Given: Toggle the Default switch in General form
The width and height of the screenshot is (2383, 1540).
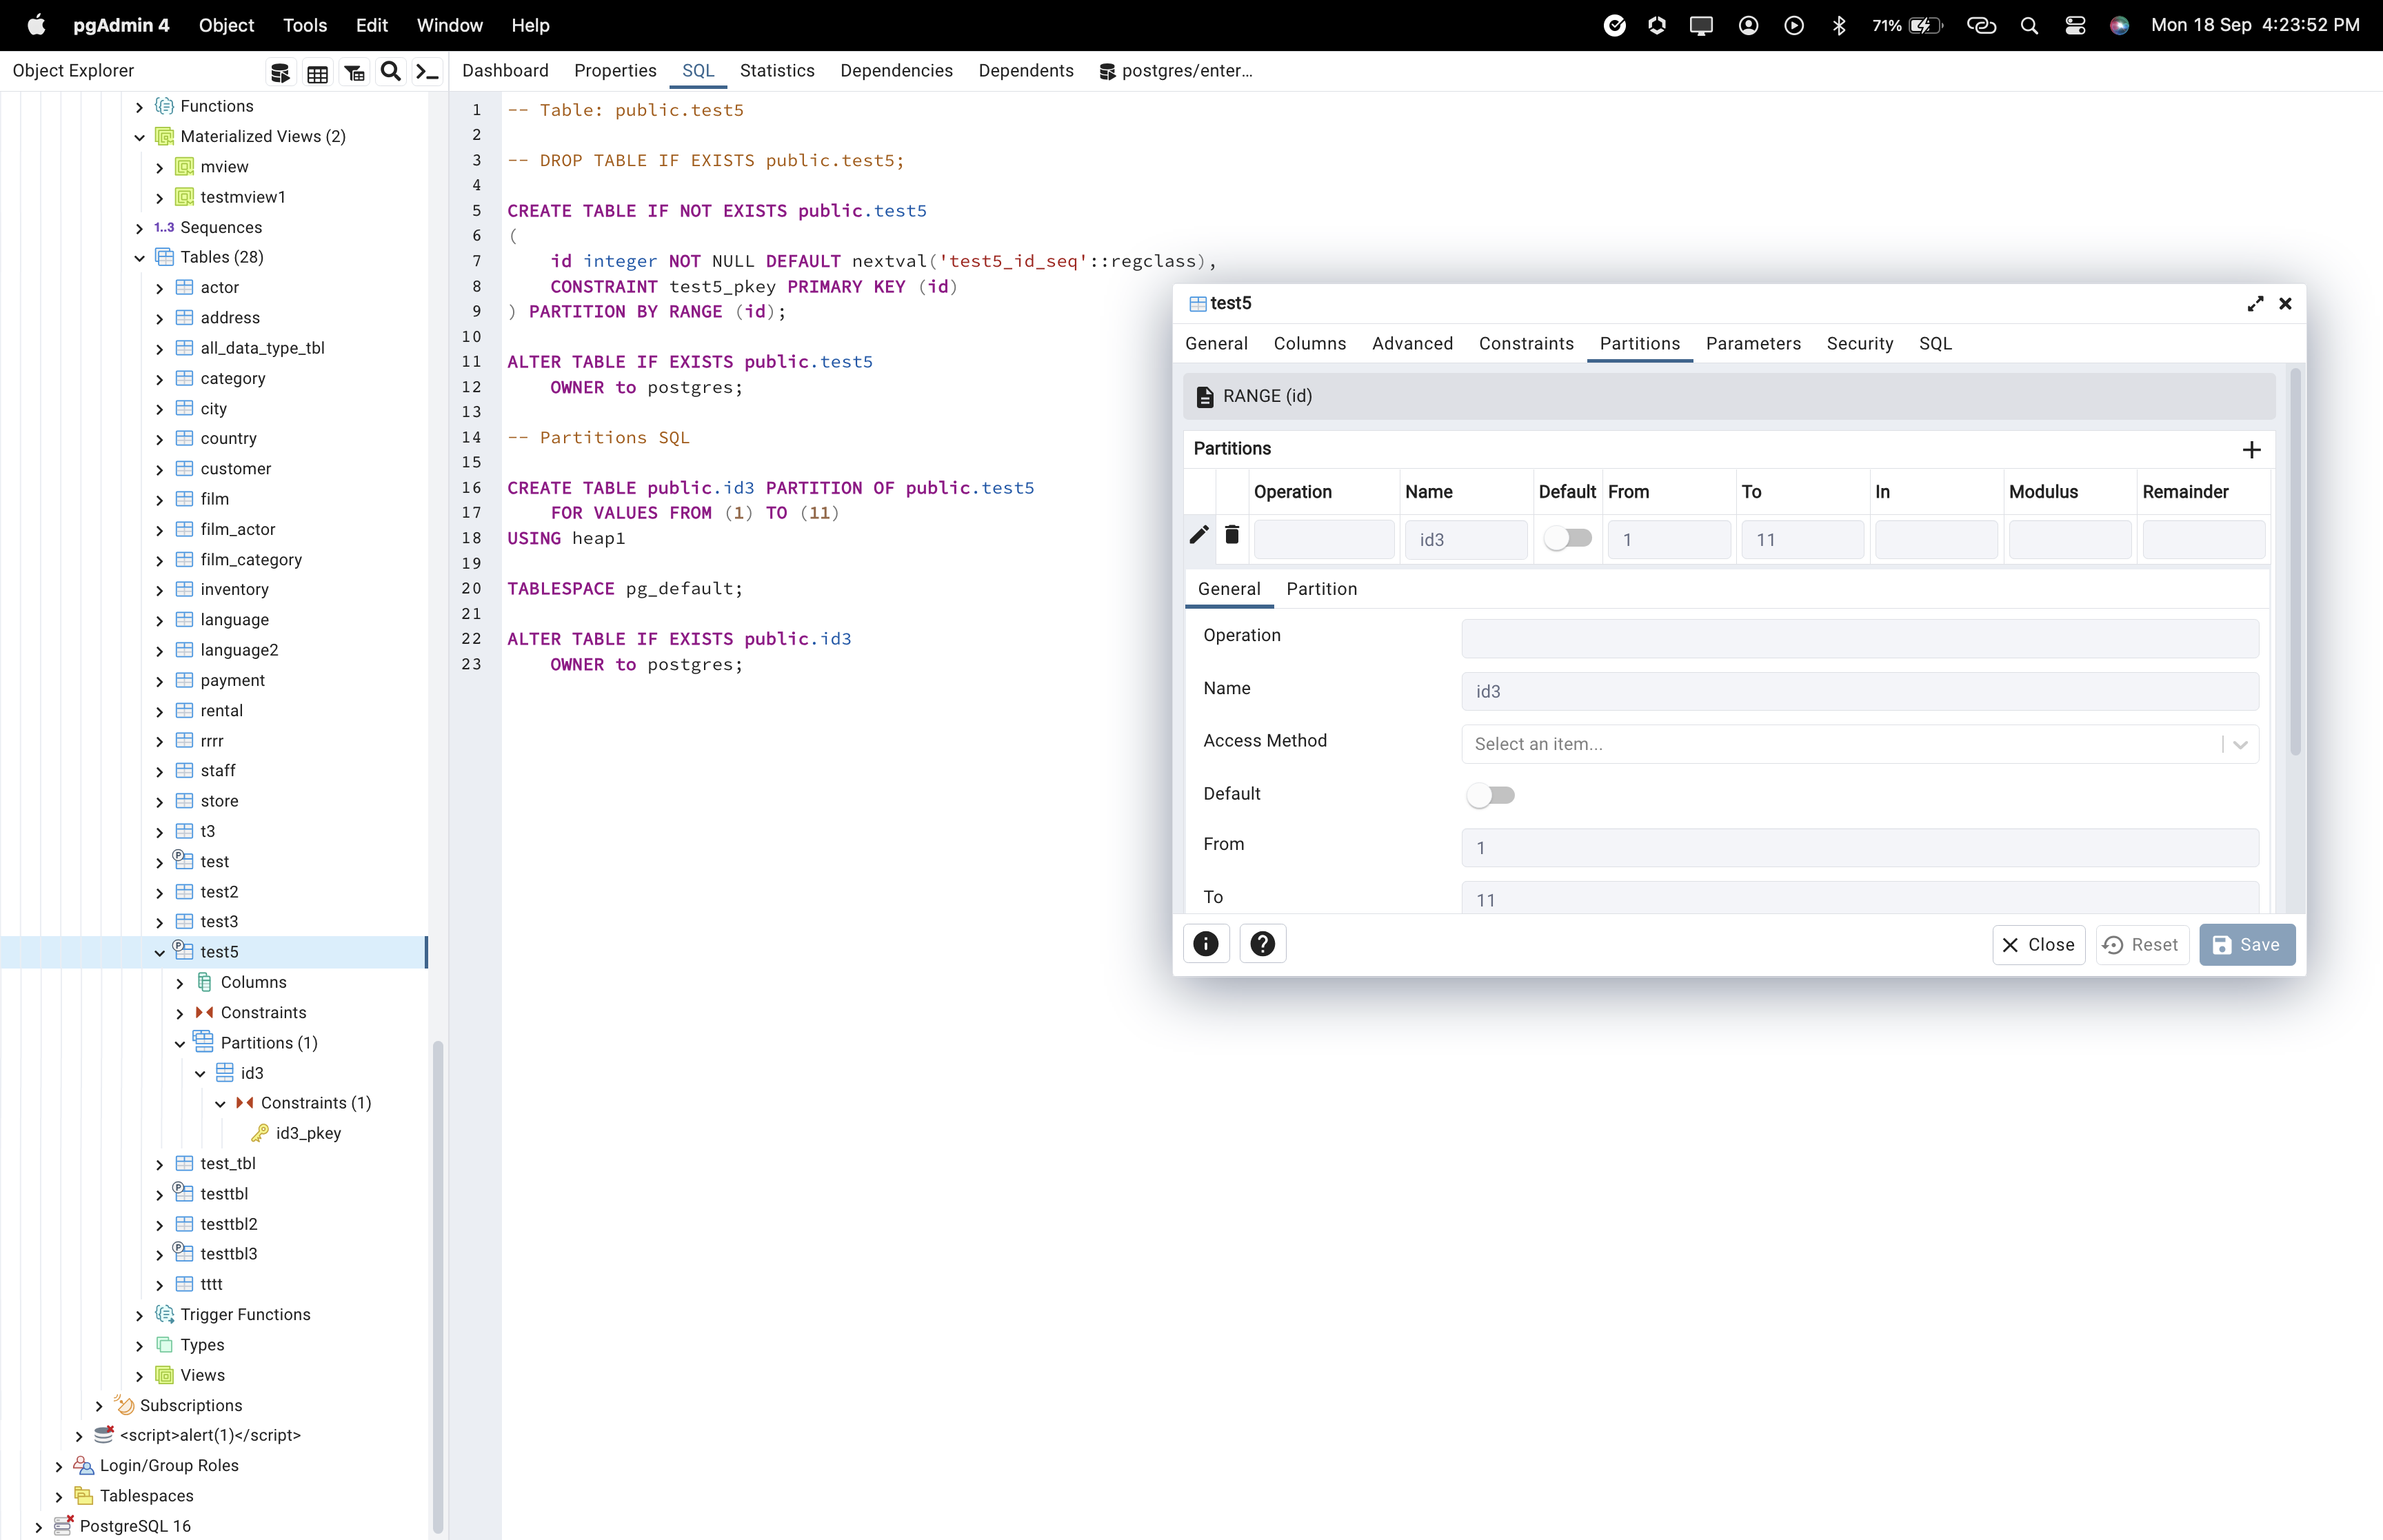Looking at the screenshot, I should point(1490,796).
